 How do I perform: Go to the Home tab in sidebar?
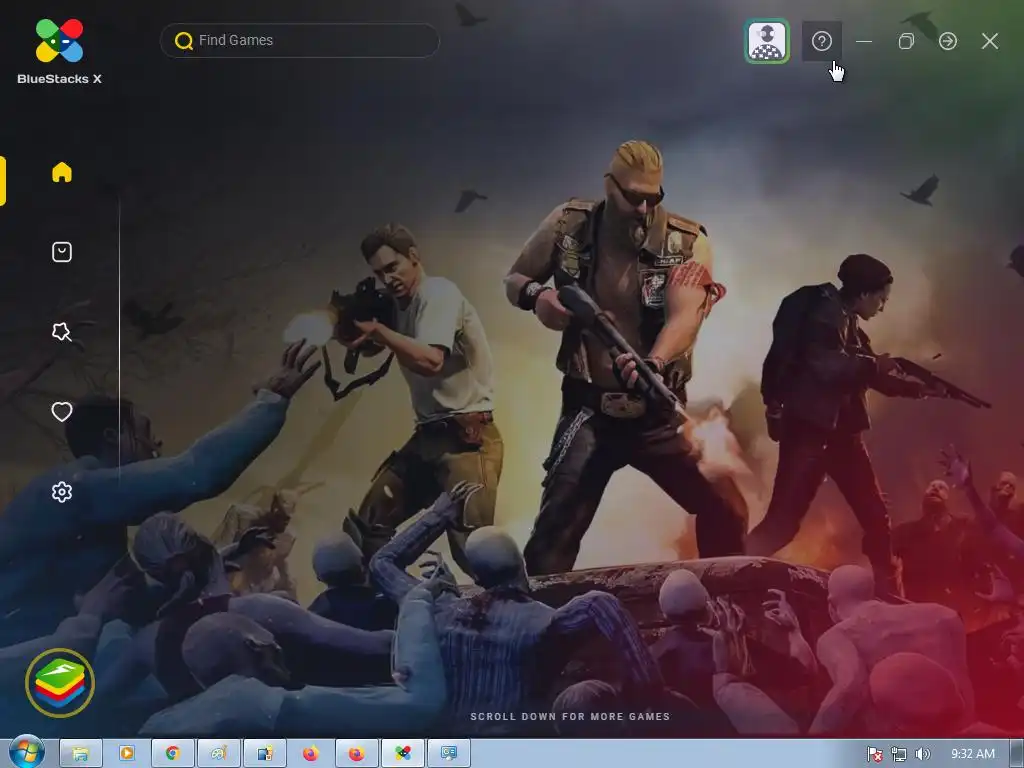[62, 172]
